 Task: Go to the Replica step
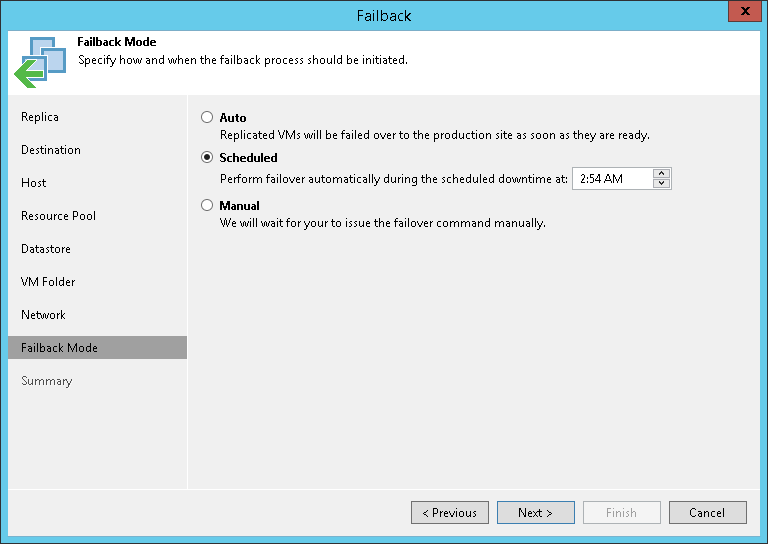click(x=40, y=117)
